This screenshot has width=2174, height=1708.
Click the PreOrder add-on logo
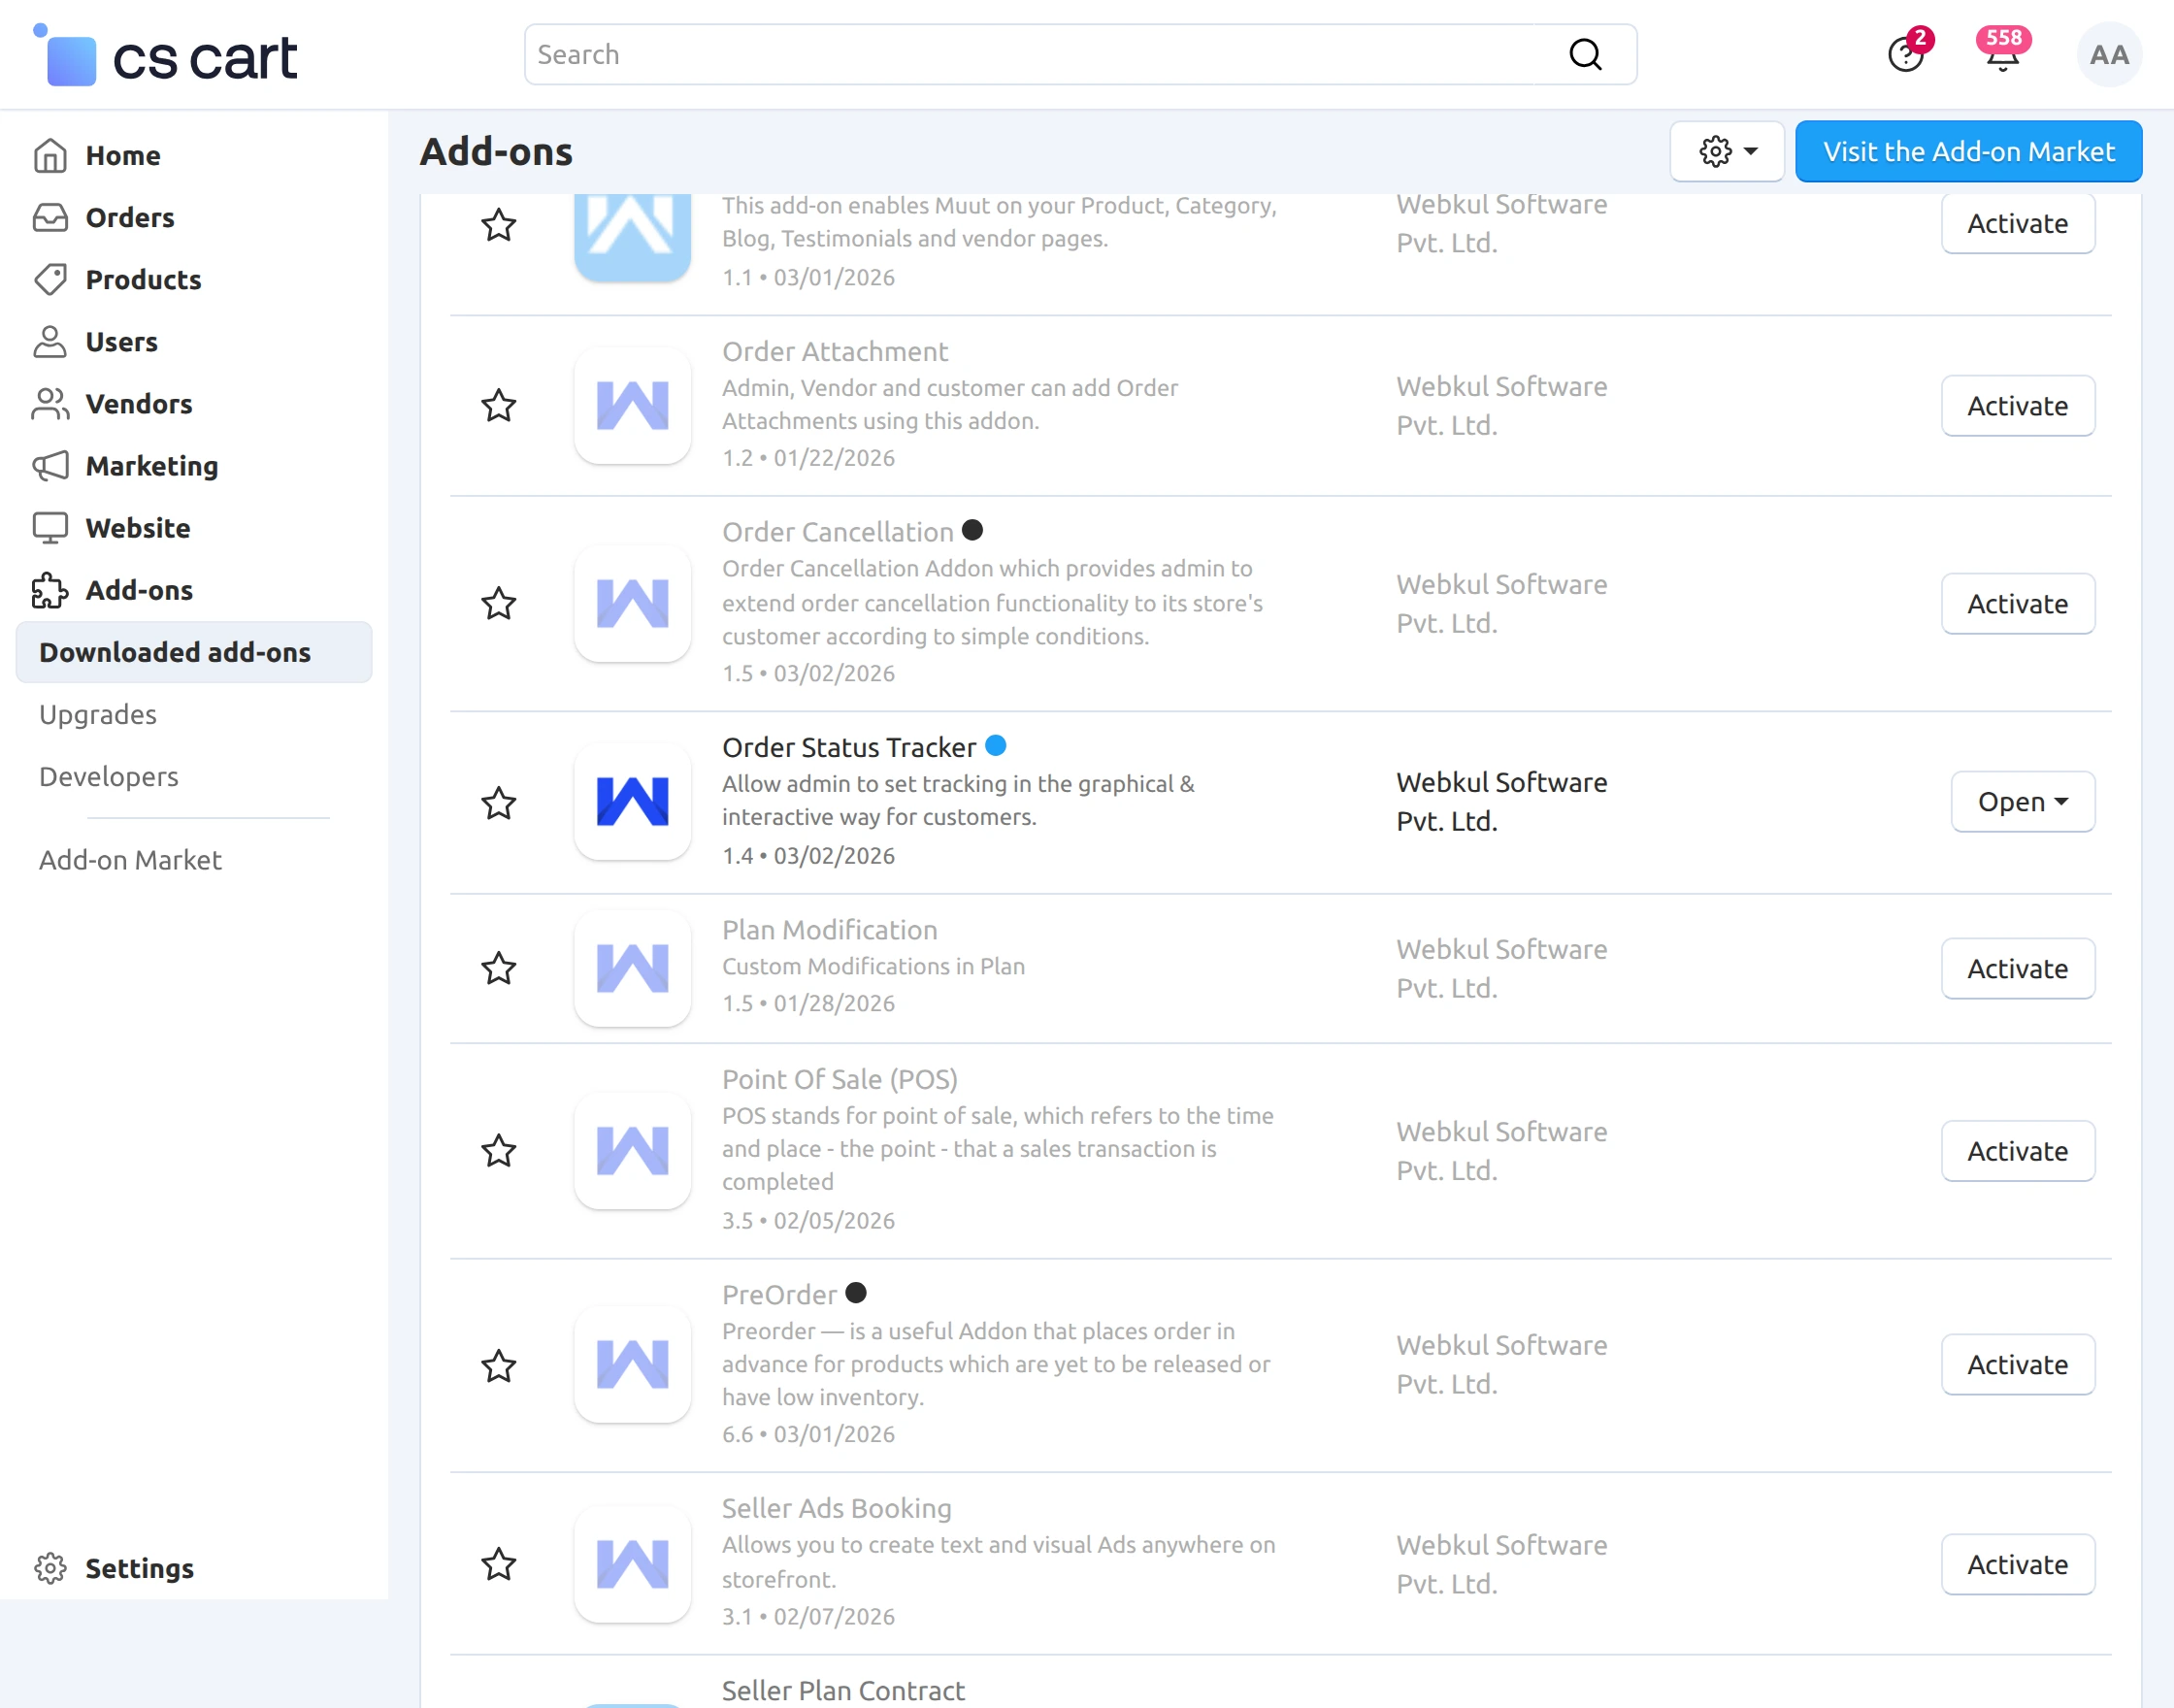point(632,1364)
